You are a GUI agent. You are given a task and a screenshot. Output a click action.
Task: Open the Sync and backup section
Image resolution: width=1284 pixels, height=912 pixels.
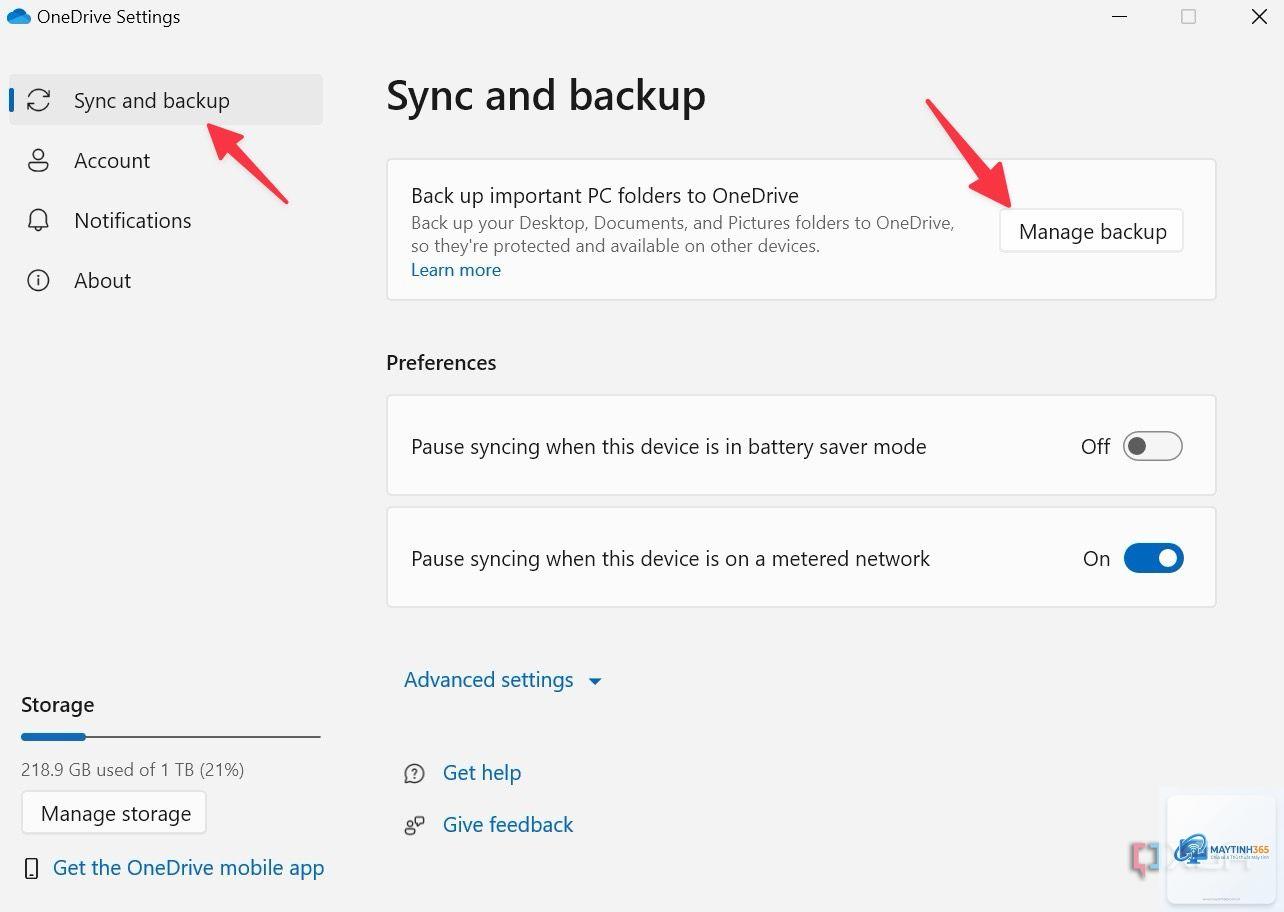pyautogui.click(x=166, y=100)
